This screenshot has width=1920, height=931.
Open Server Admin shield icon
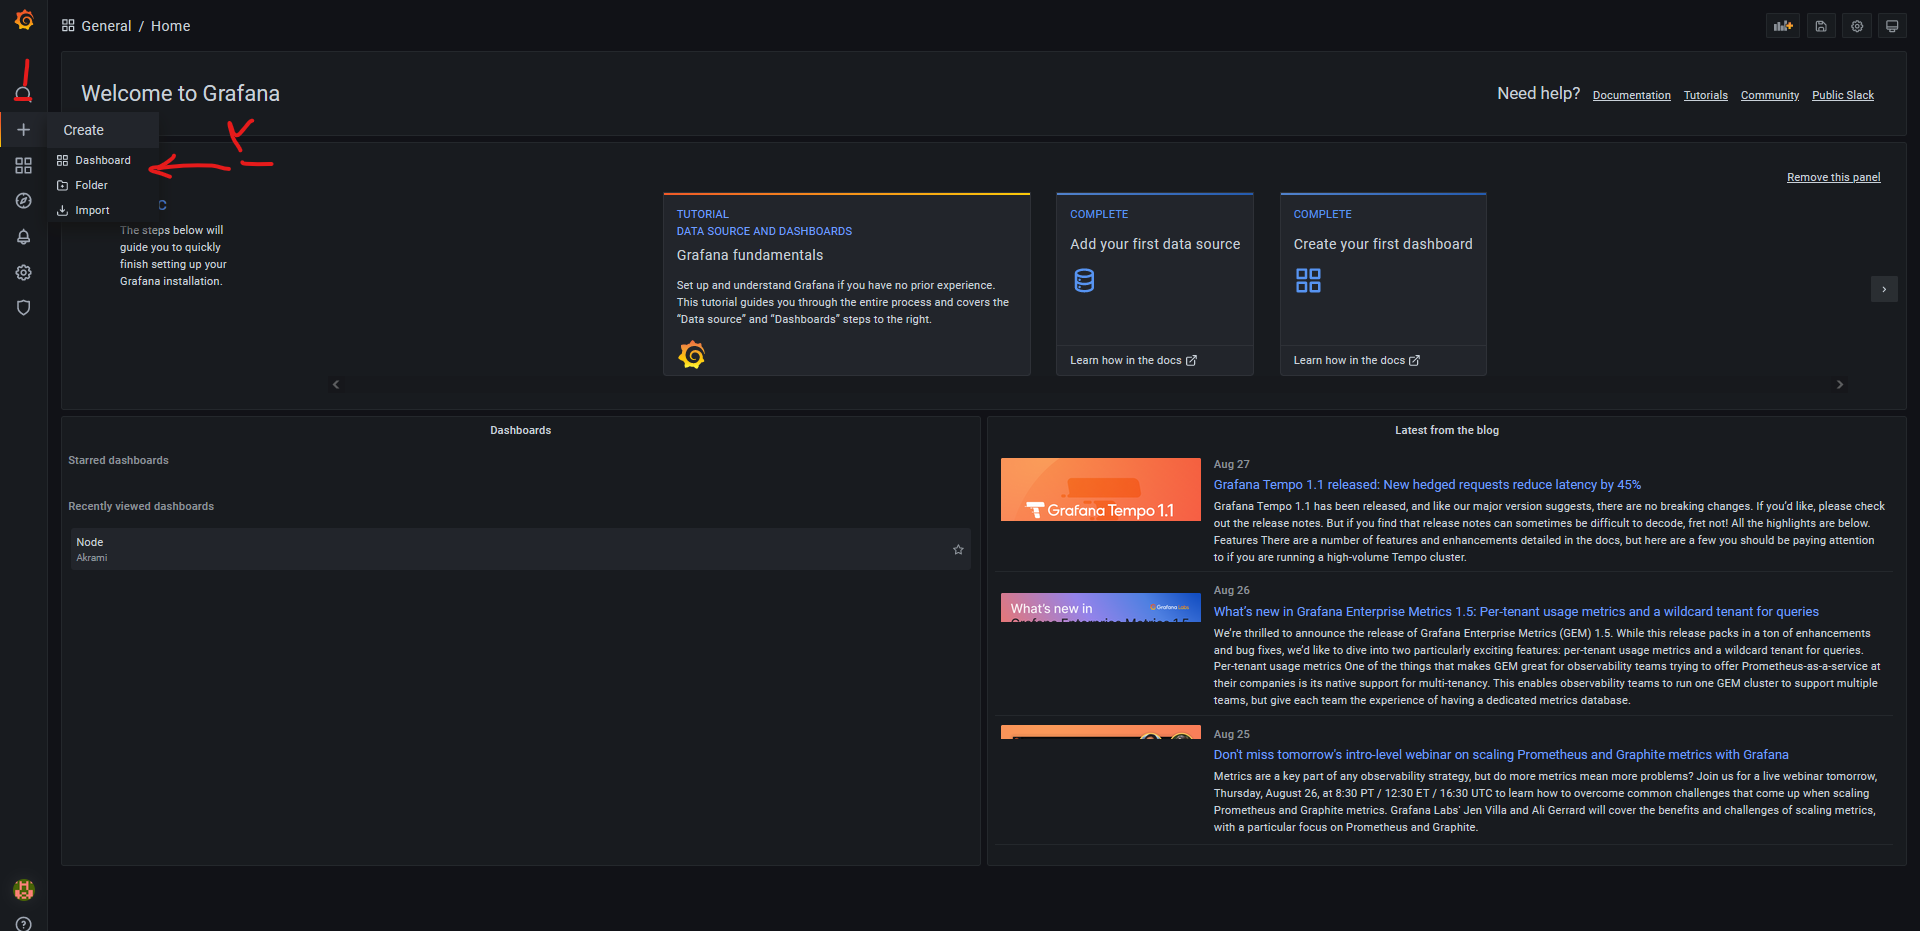(24, 308)
